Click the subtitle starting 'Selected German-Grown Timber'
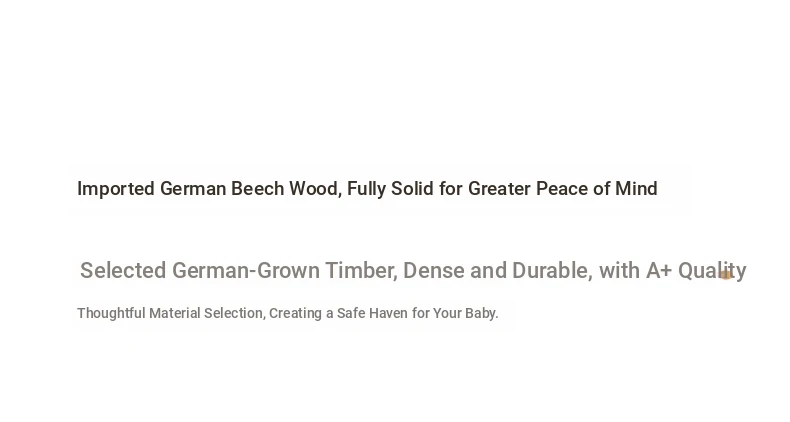790x422 pixels. click(413, 271)
